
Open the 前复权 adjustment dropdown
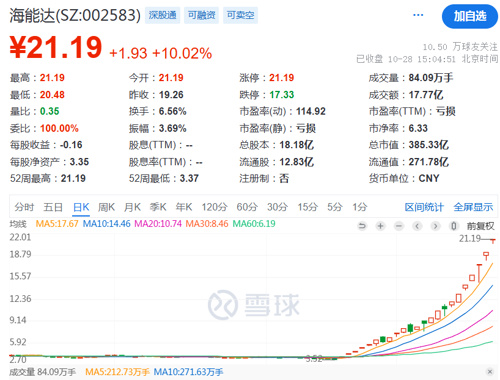coord(480,226)
